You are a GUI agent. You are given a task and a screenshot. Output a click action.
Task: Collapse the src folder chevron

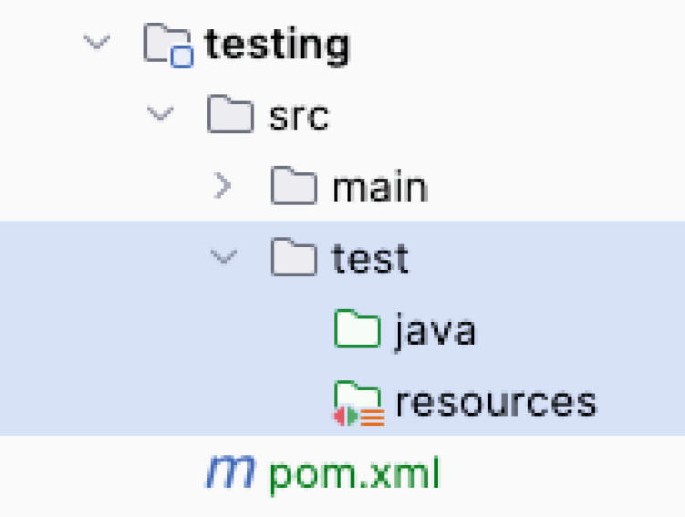coord(160,113)
